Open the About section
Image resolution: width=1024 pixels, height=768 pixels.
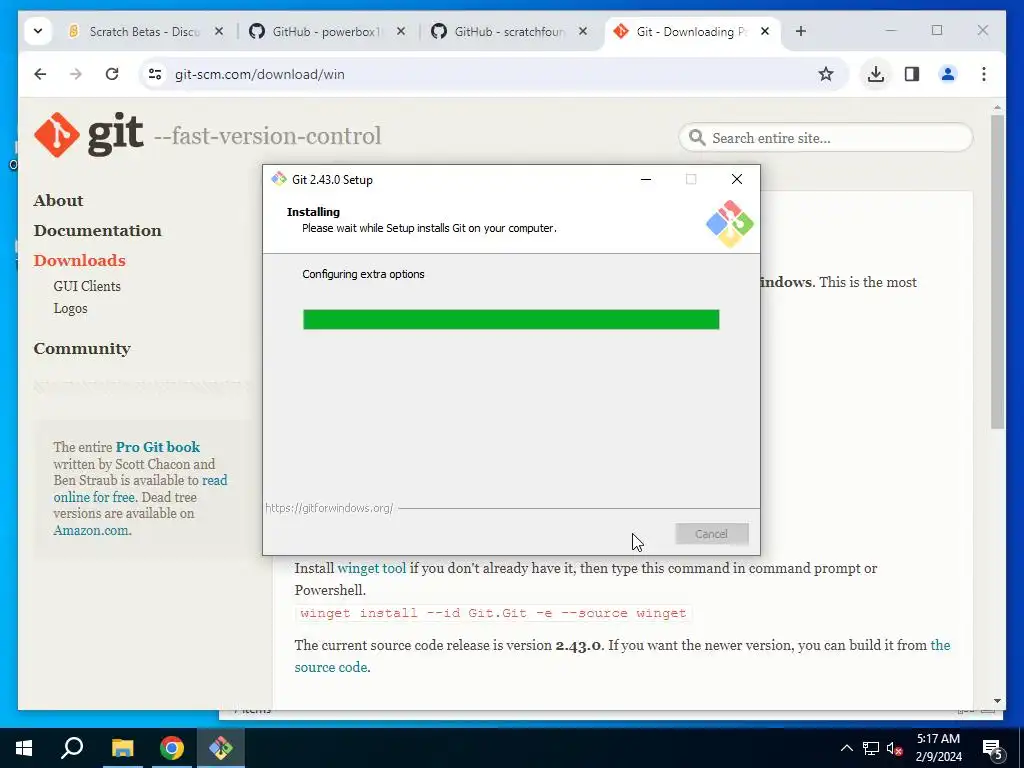[59, 200]
